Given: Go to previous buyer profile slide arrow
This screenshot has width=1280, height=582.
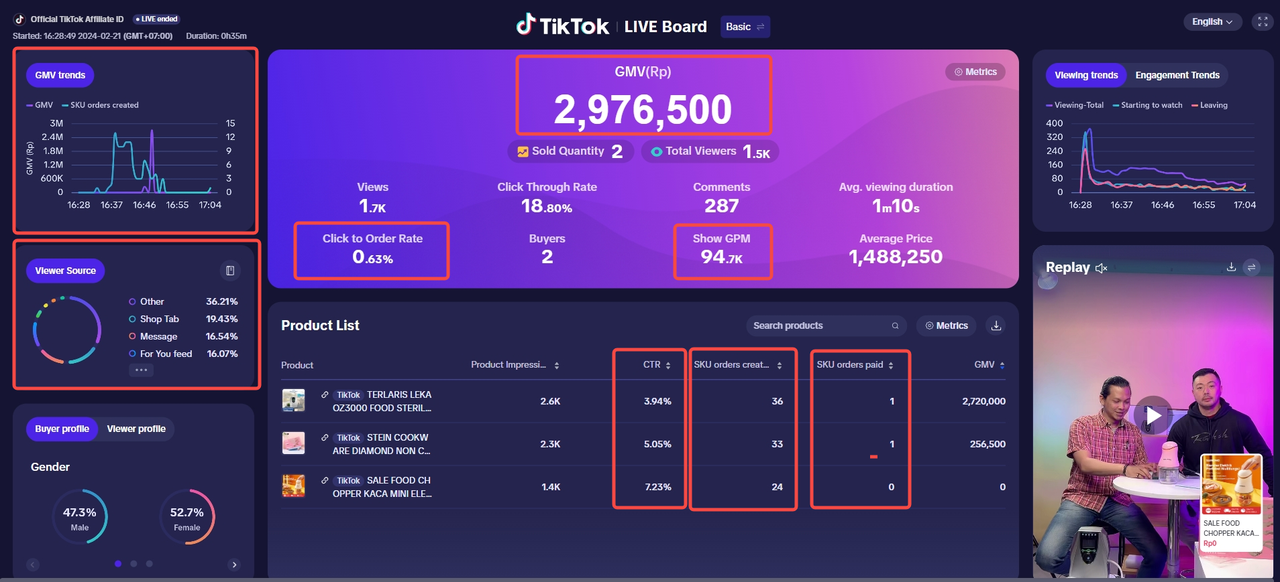Looking at the screenshot, I should pos(33,565).
